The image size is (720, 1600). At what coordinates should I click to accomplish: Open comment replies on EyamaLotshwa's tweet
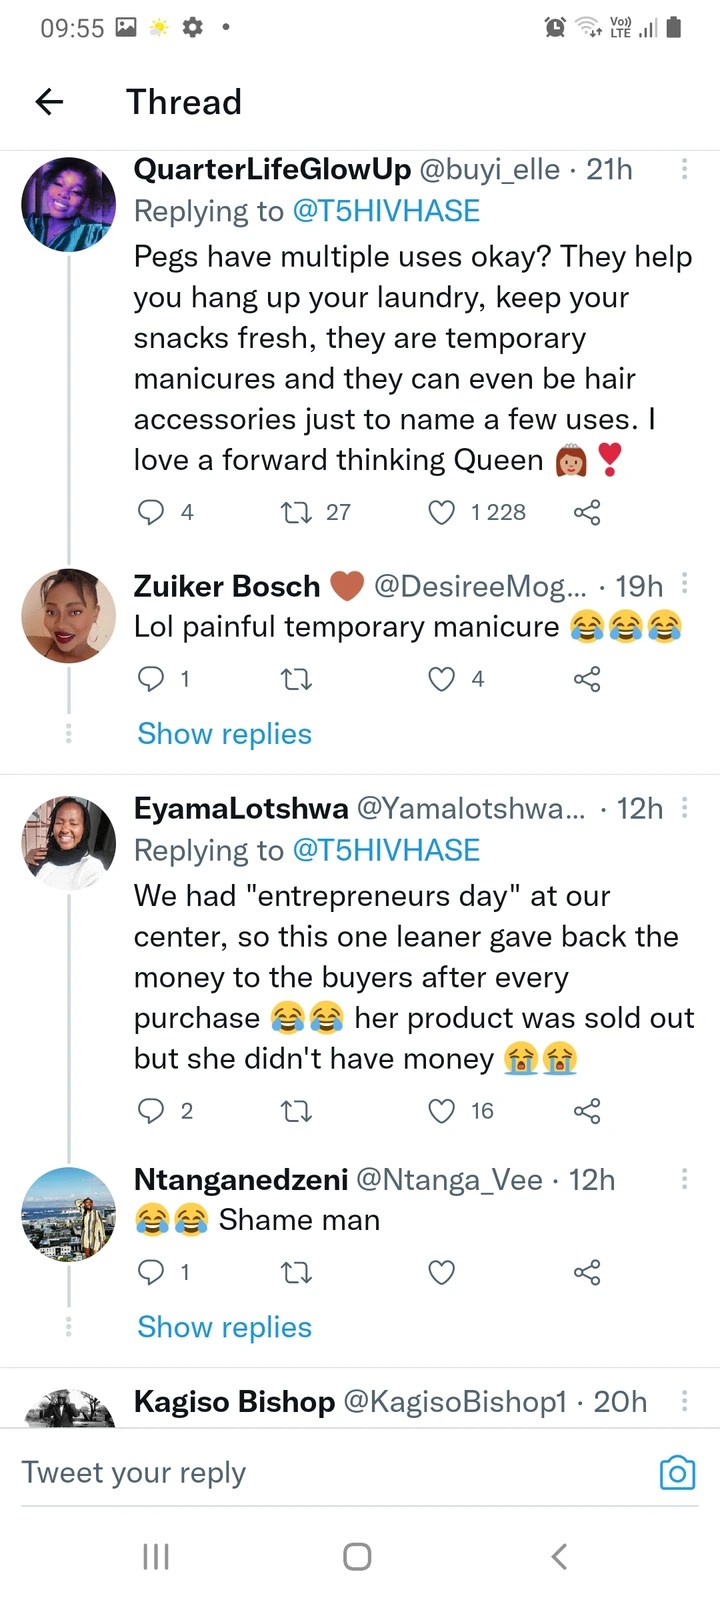tap(150, 1111)
